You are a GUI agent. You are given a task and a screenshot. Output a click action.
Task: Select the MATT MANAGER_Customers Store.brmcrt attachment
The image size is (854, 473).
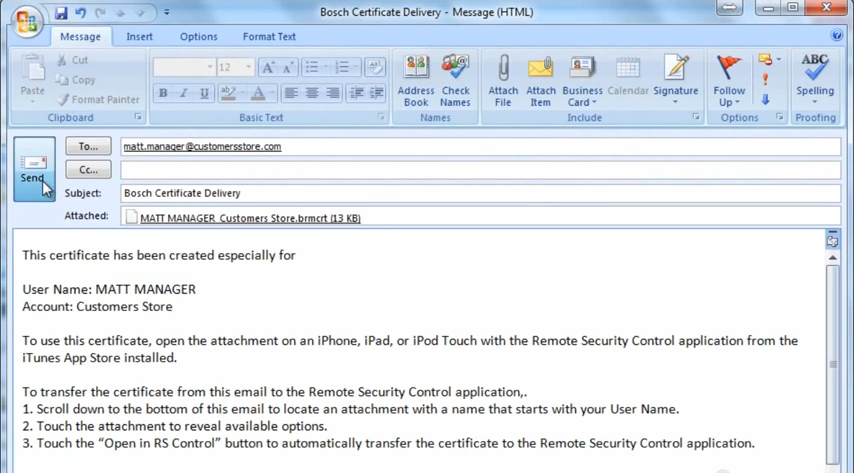(x=243, y=218)
